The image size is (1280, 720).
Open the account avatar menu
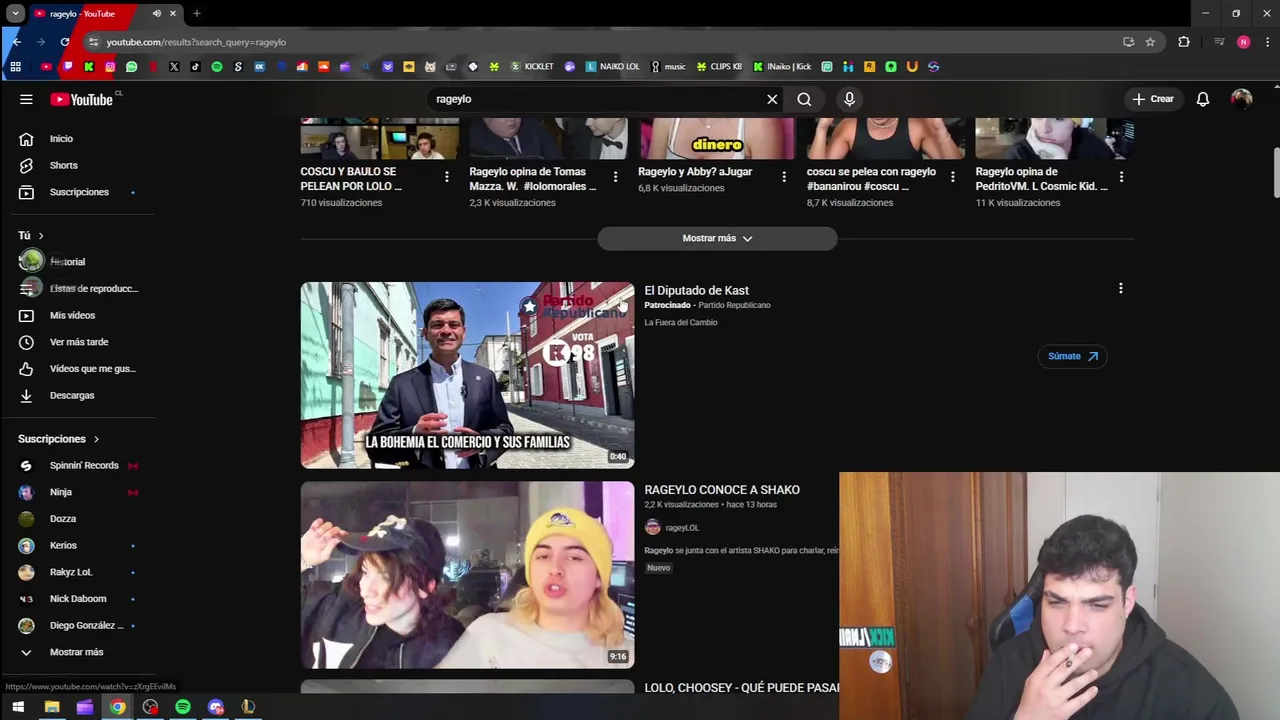(1242, 99)
